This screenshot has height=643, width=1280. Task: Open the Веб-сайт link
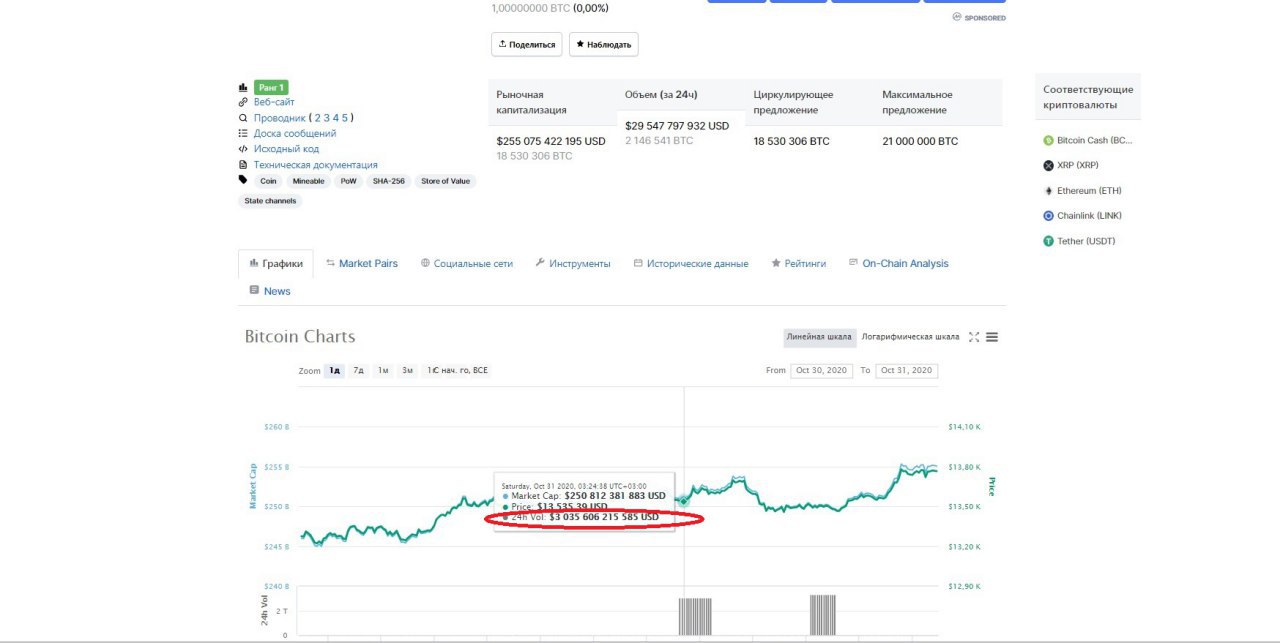274,102
